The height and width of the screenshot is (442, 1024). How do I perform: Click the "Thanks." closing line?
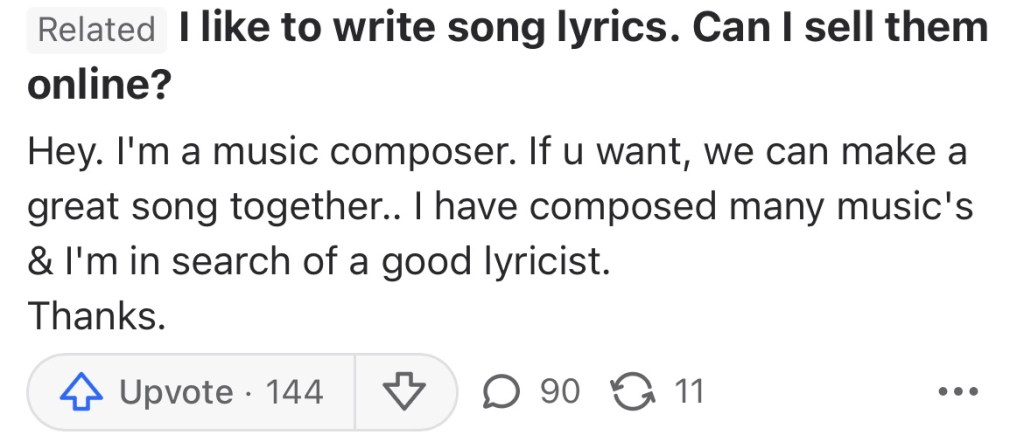[96, 316]
